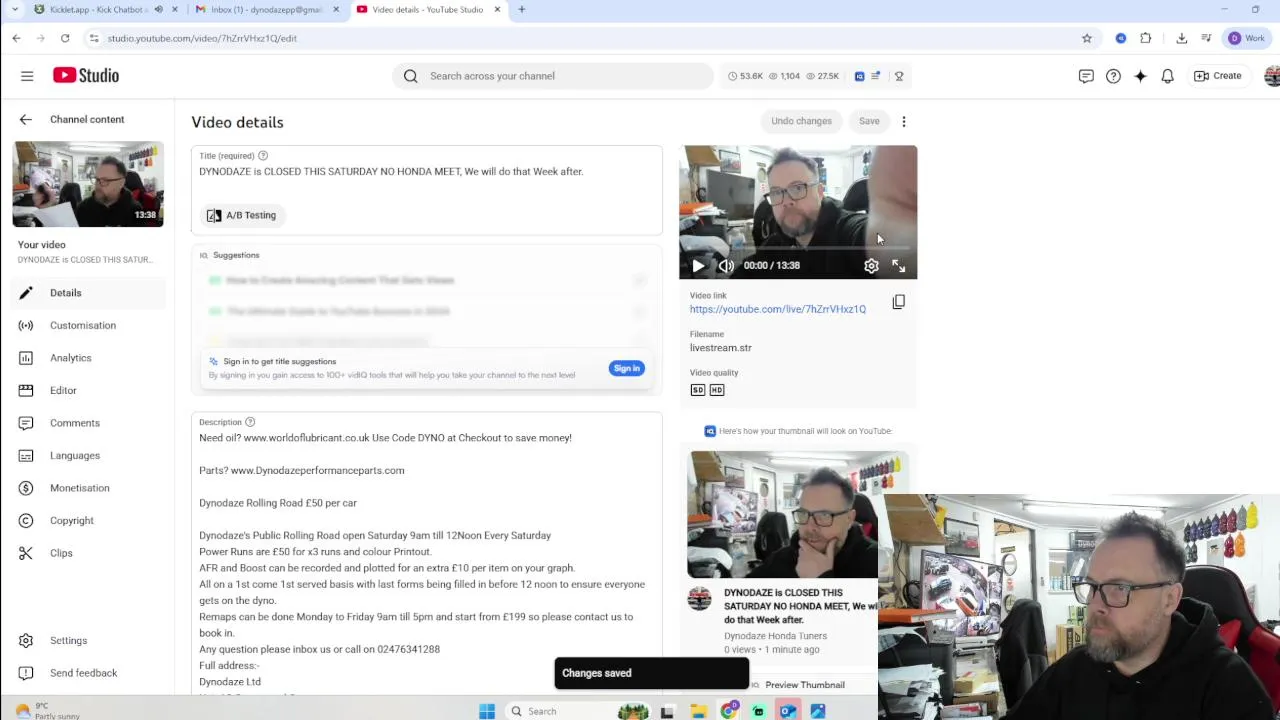This screenshot has width=1280, height=720.
Task: Open Clips in the sidebar
Action: [x=87, y=553]
